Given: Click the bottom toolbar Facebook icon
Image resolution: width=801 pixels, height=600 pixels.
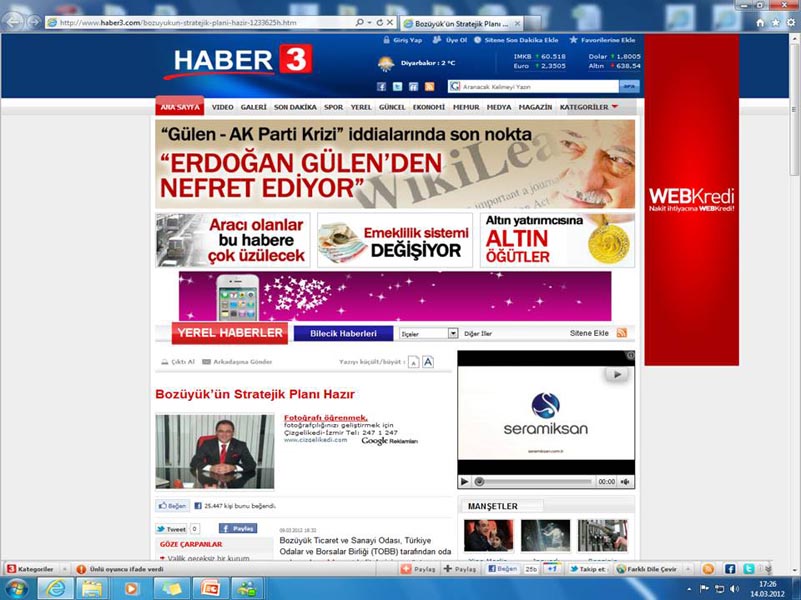Looking at the screenshot, I should tap(730, 568).
